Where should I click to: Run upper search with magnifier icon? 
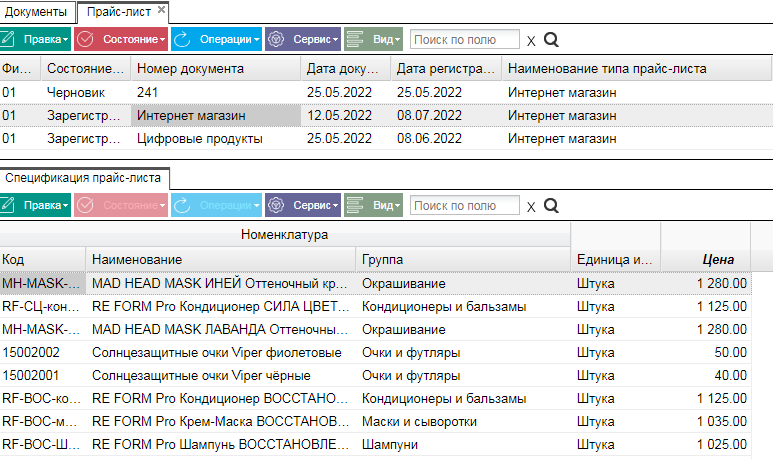(551, 39)
